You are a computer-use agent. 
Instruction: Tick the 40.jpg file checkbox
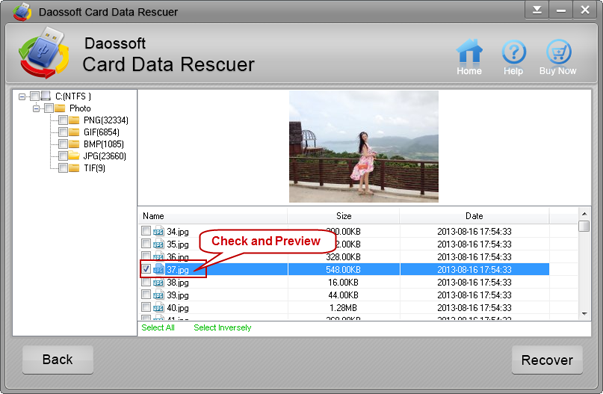tap(146, 307)
